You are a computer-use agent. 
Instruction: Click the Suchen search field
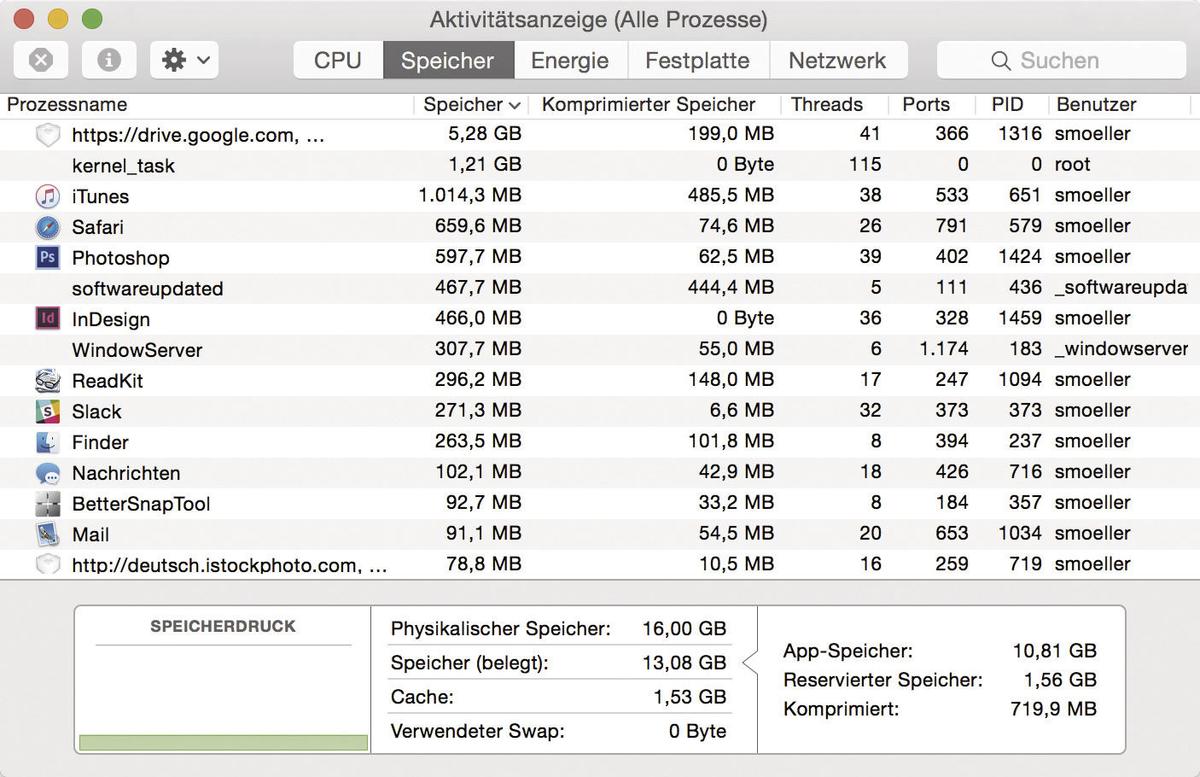pos(1060,60)
